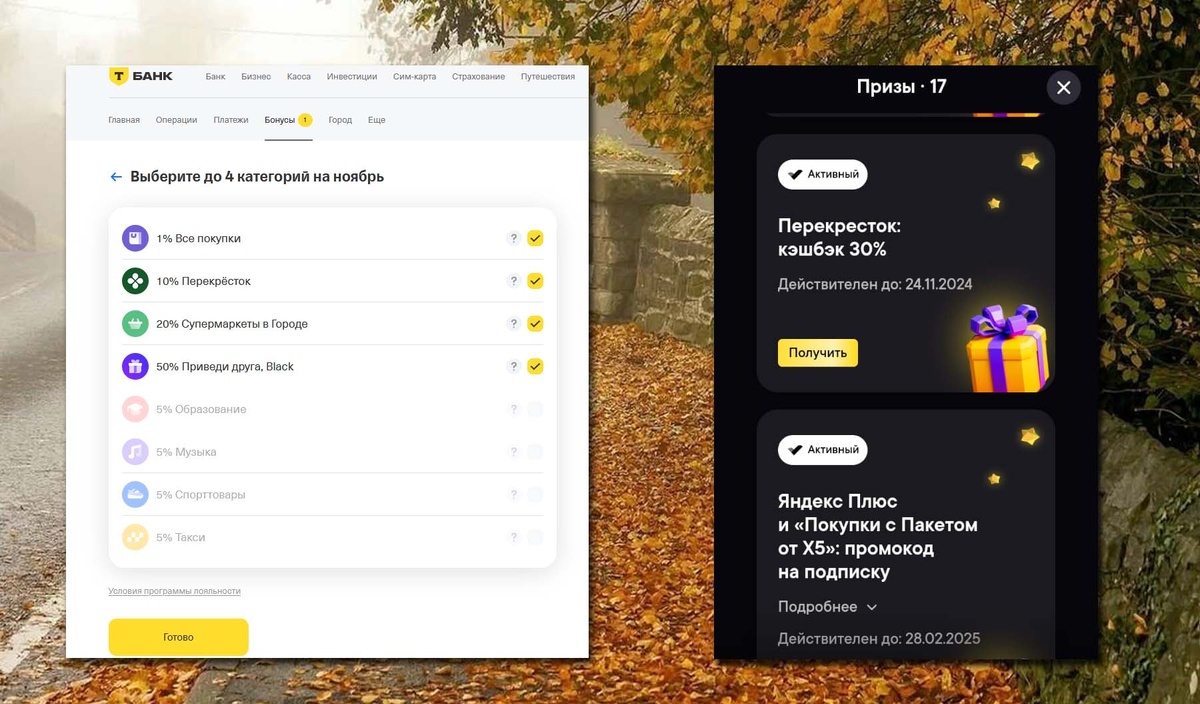This screenshot has height=704, width=1200.
Task: Open help for 1% Все покупки
Action: 513,238
